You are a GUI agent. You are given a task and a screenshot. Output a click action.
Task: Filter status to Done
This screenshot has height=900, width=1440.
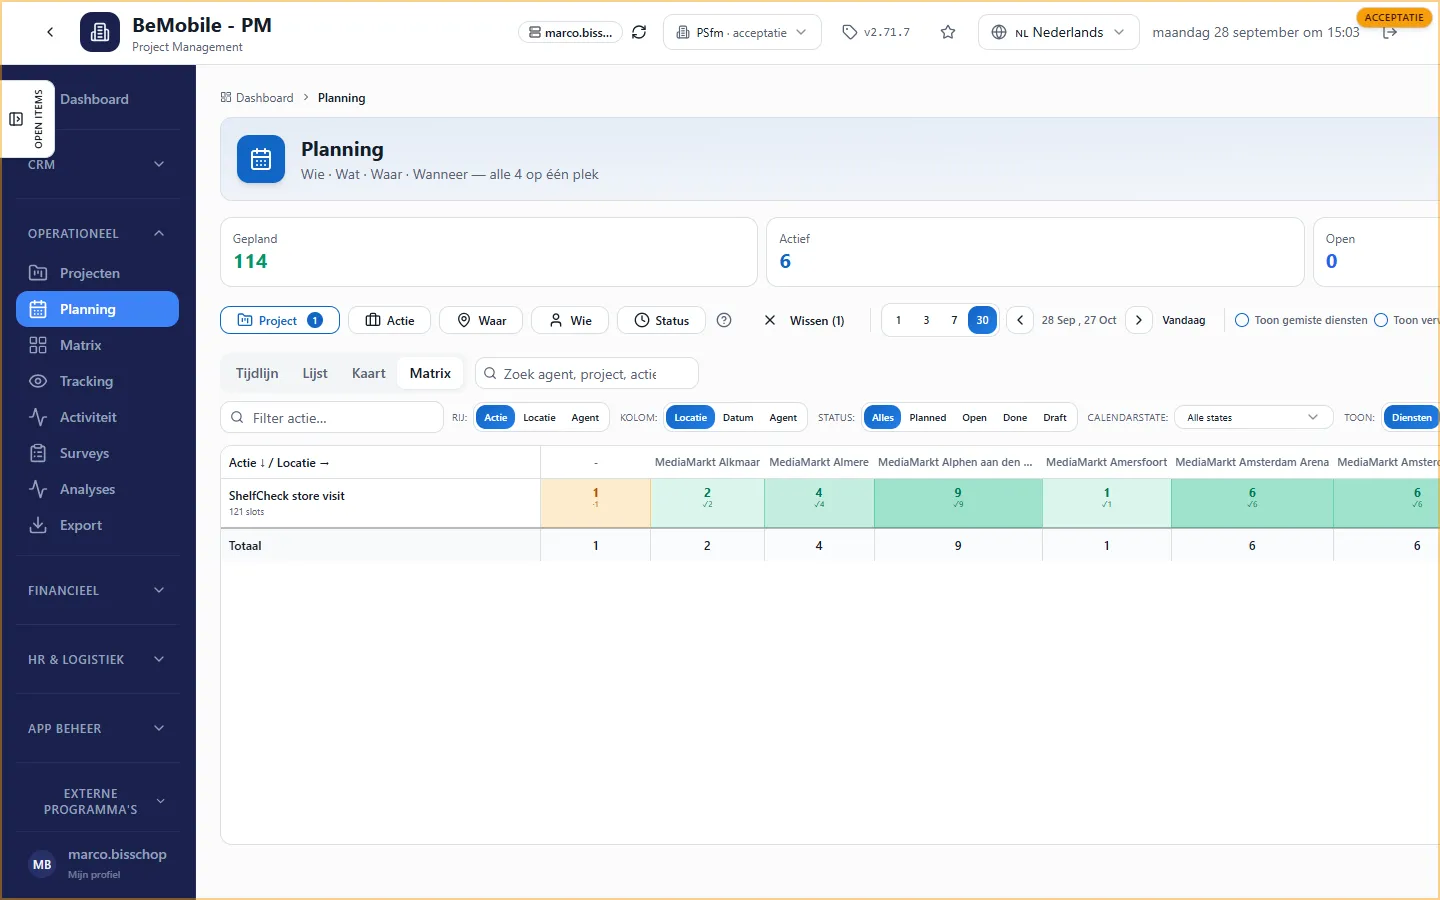[1015, 417]
